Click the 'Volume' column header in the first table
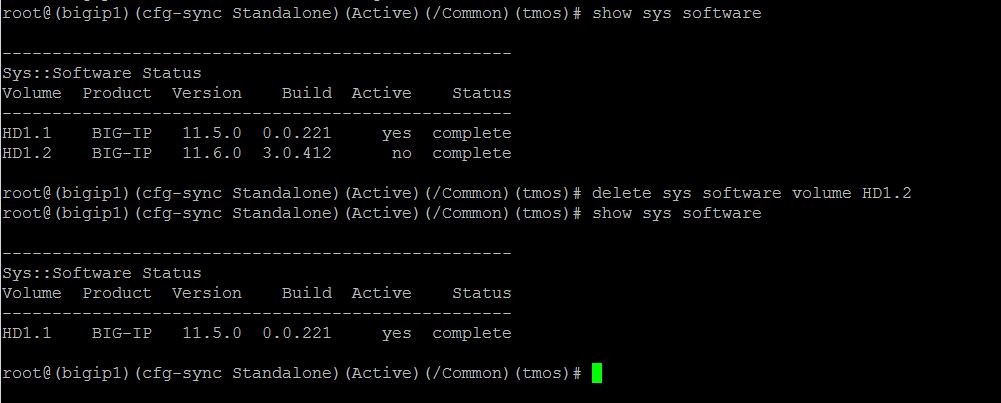Viewport: 1001px width, 403px height. click(x=31, y=93)
